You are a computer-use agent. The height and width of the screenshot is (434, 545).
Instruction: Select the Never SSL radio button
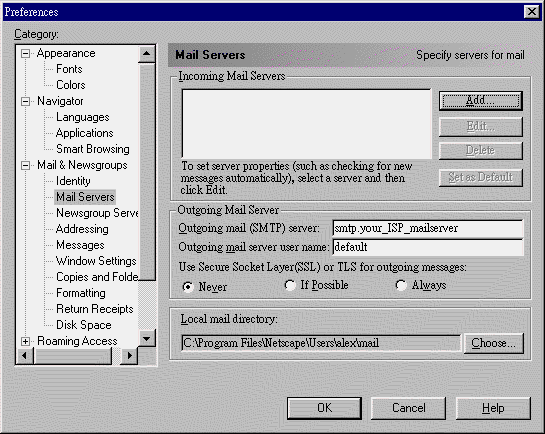188,287
